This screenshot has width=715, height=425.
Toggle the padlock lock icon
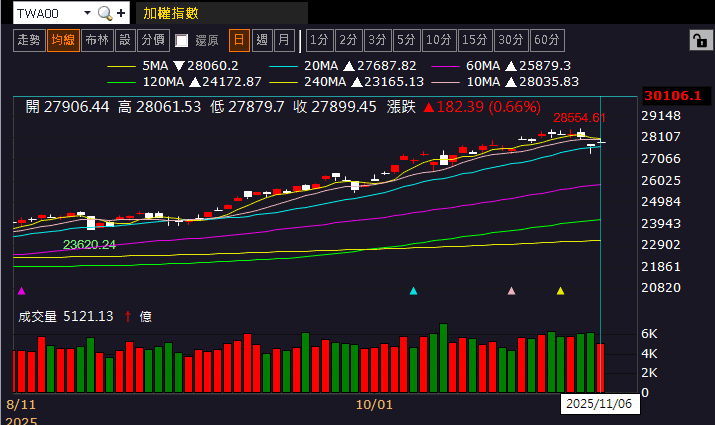pos(701,41)
